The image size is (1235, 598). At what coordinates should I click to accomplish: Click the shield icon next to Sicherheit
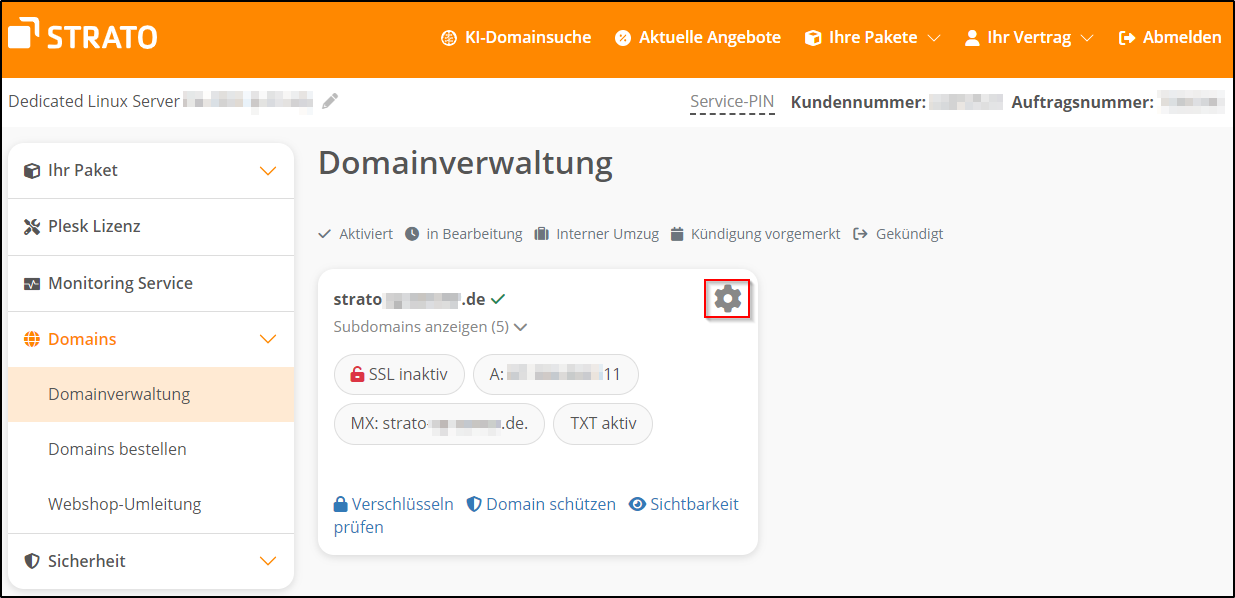pos(32,562)
